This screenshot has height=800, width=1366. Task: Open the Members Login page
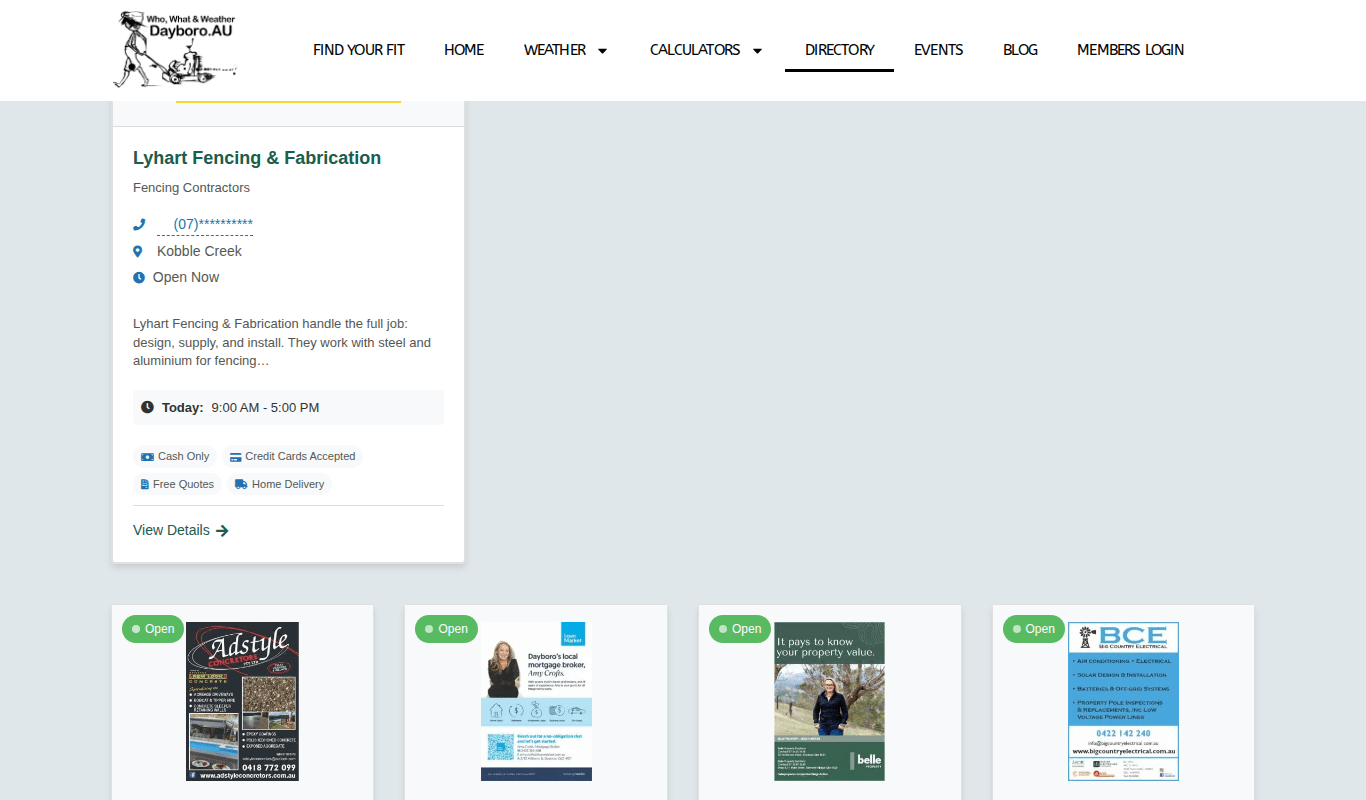pos(1130,50)
